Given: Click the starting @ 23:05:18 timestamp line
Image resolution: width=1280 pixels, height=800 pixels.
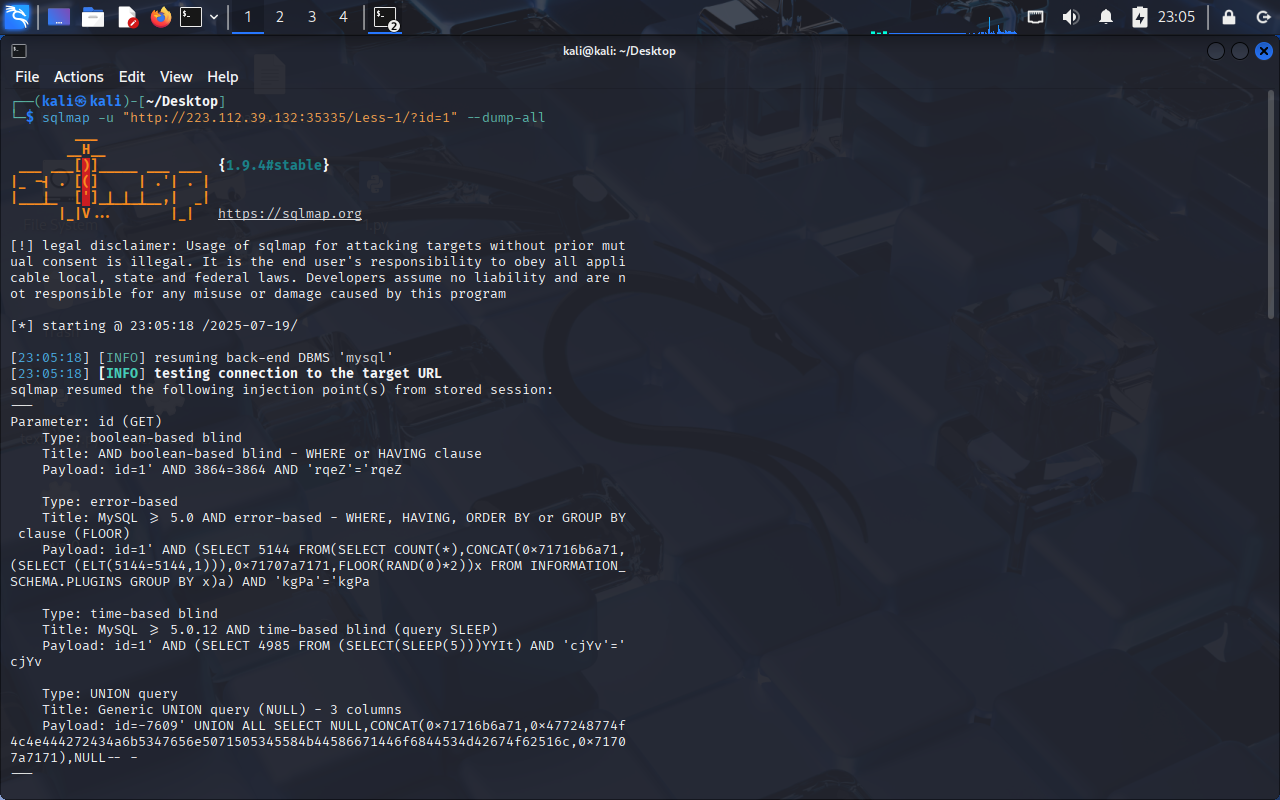Looking at the screenshot, I should (x=154, y=326).
